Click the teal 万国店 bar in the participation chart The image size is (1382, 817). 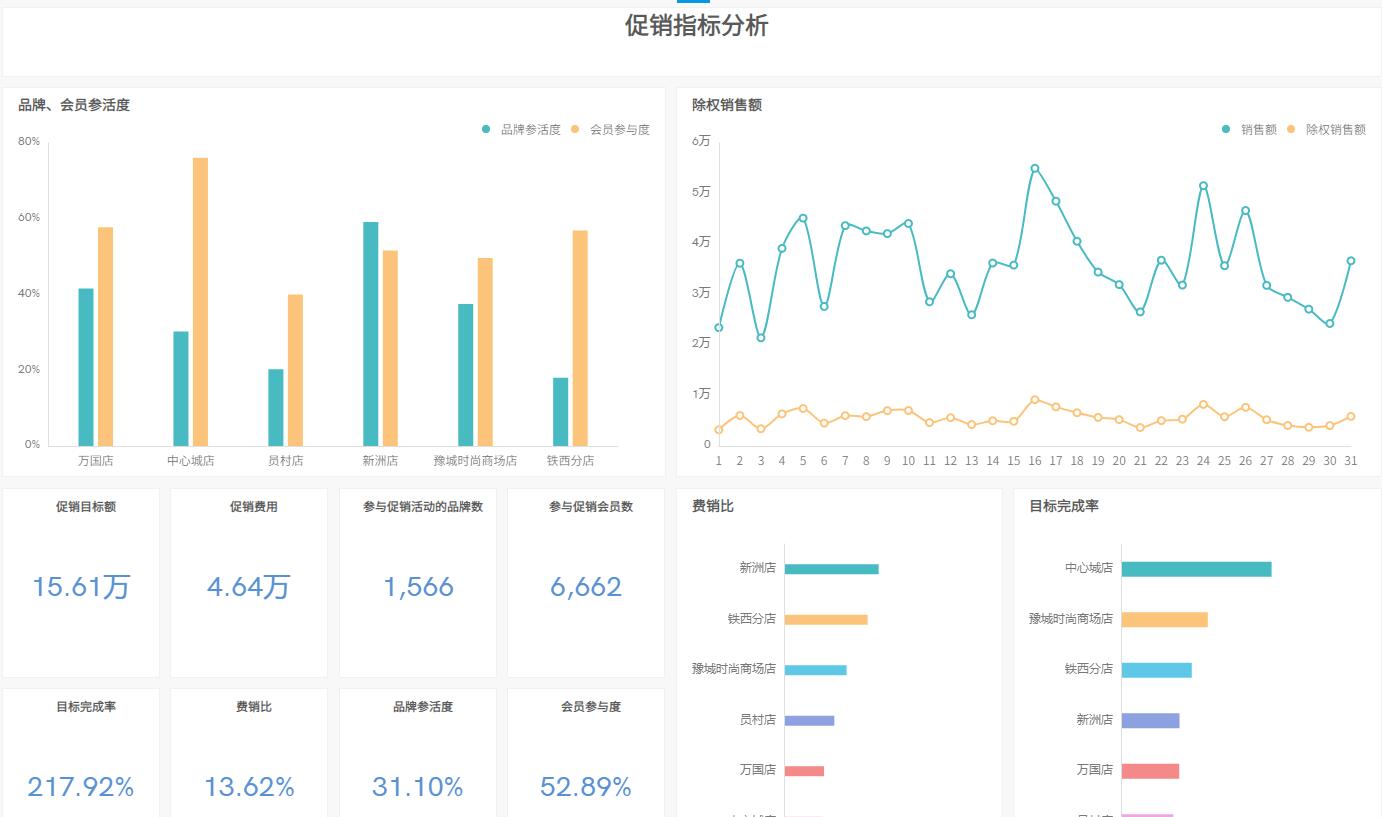click(84, 365)
